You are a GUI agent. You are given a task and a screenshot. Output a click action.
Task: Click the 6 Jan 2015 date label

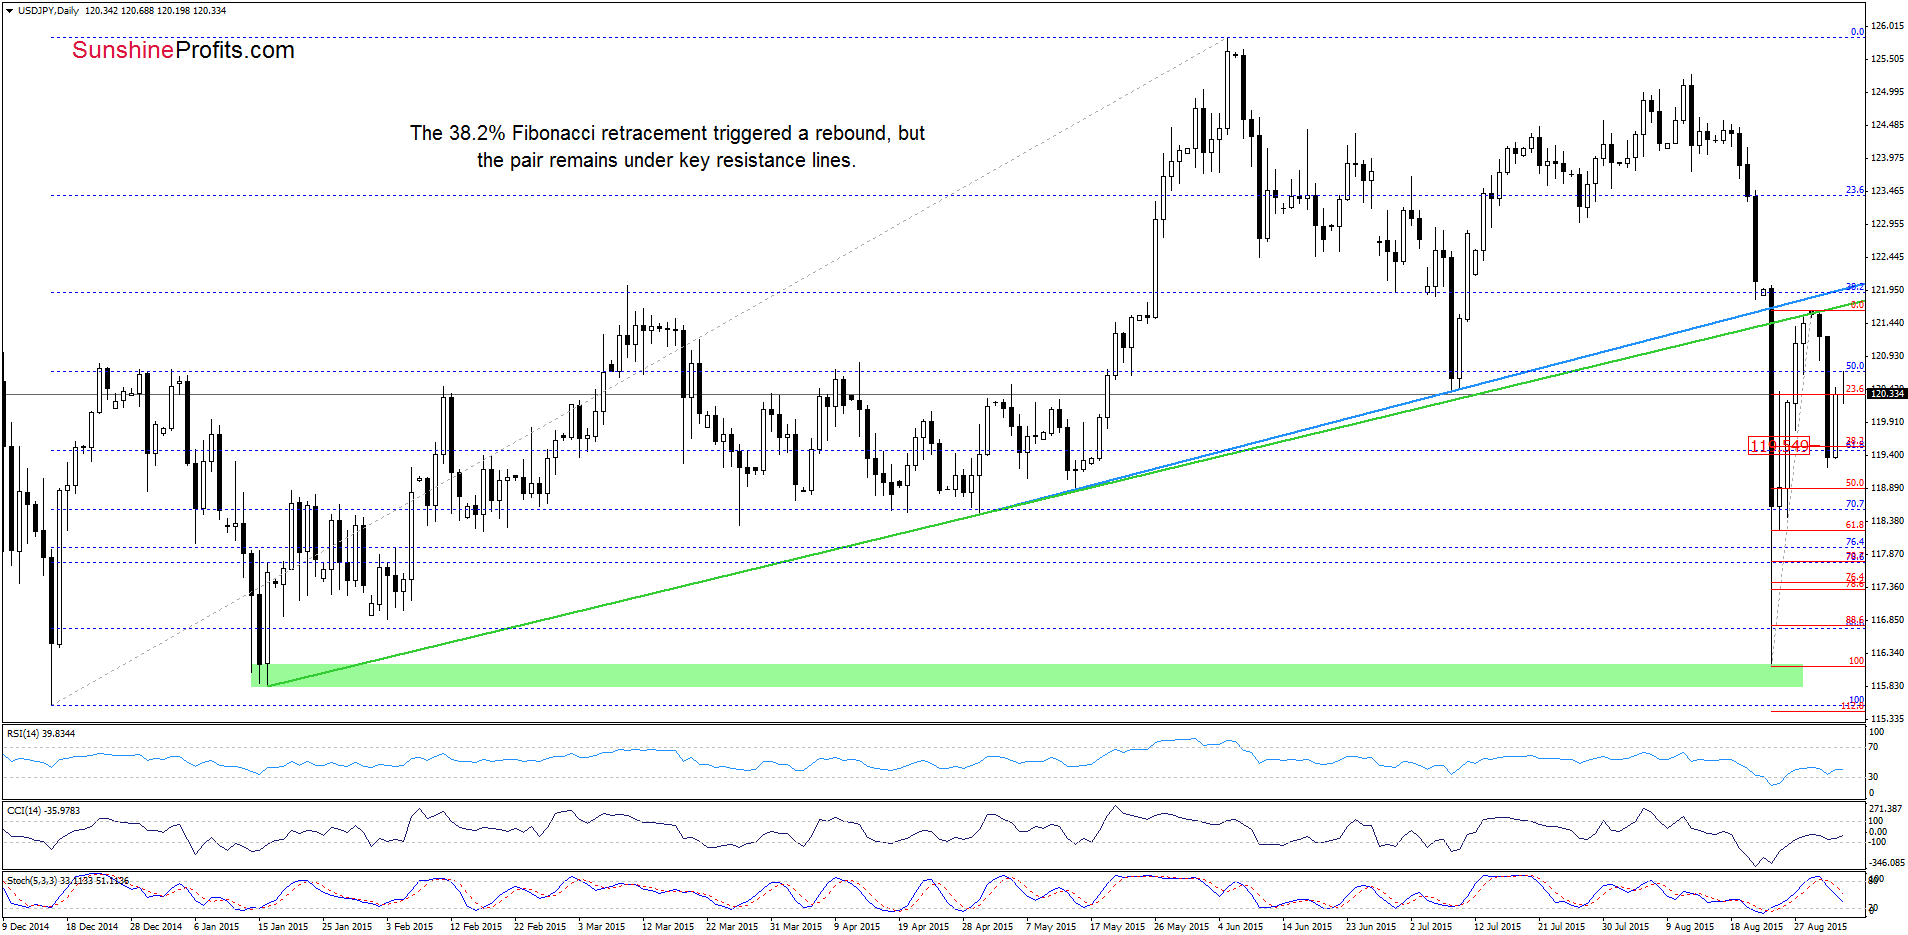pyautogui.click(x=217, y=927)
